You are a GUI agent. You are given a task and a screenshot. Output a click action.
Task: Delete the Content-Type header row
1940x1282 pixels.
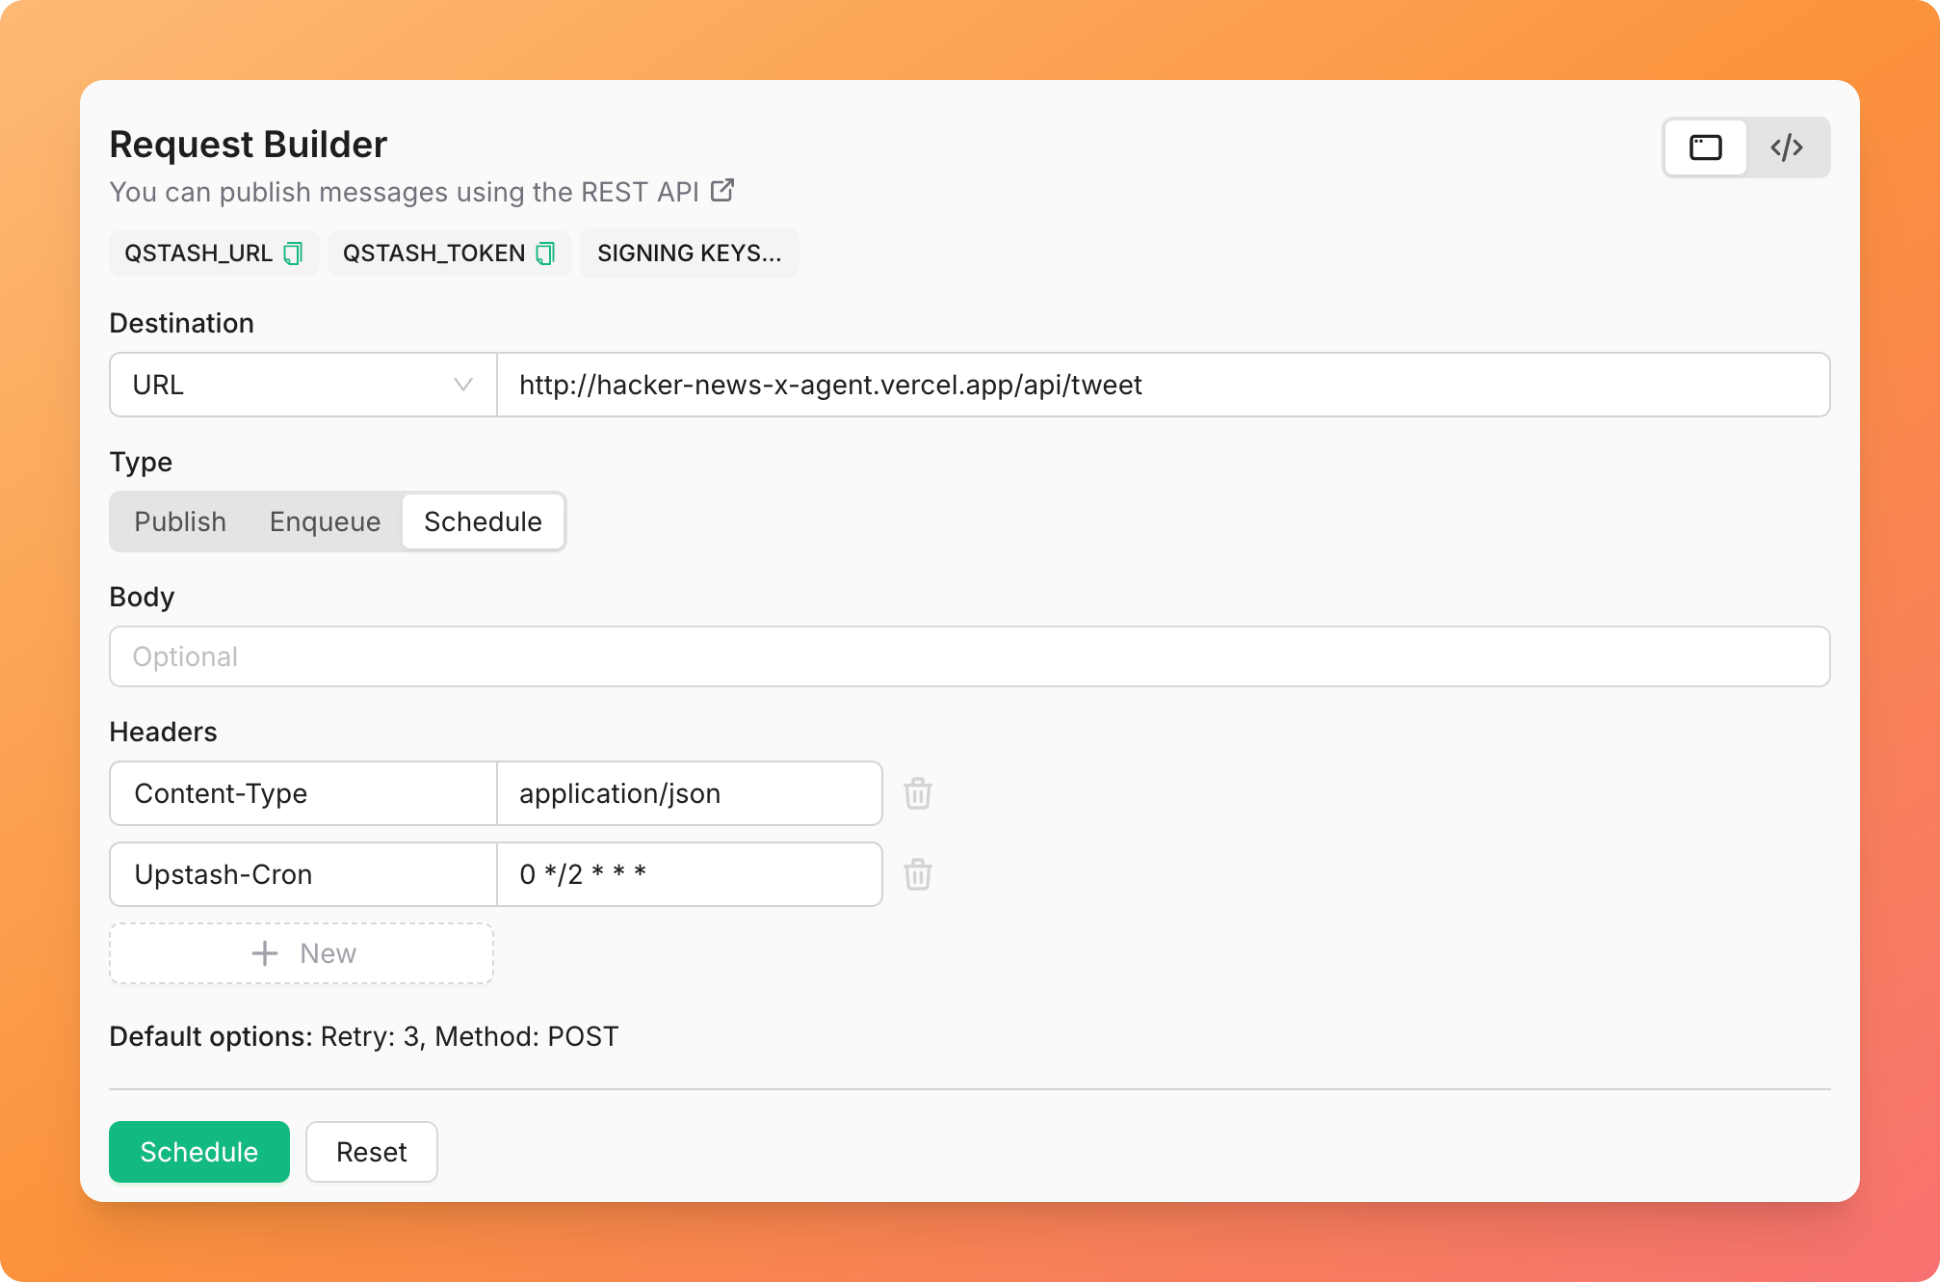tap(917, 793)
